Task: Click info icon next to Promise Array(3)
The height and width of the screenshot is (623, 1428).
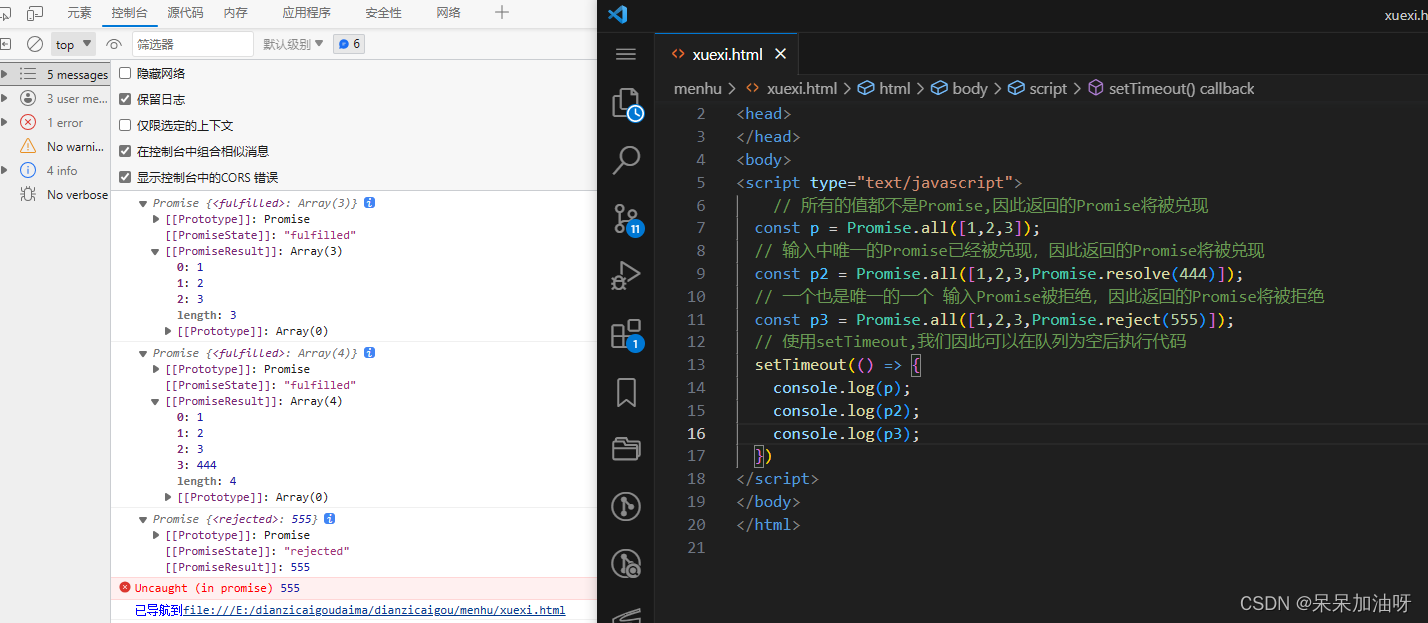Action: coord(369,202)
